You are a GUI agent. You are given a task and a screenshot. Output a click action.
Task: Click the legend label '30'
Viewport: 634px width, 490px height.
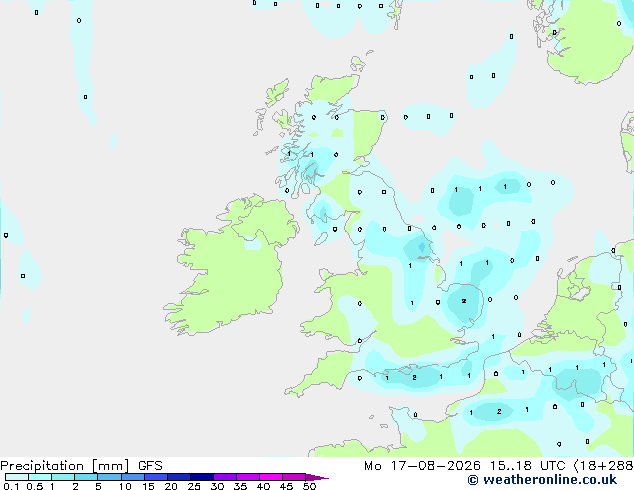217,486
